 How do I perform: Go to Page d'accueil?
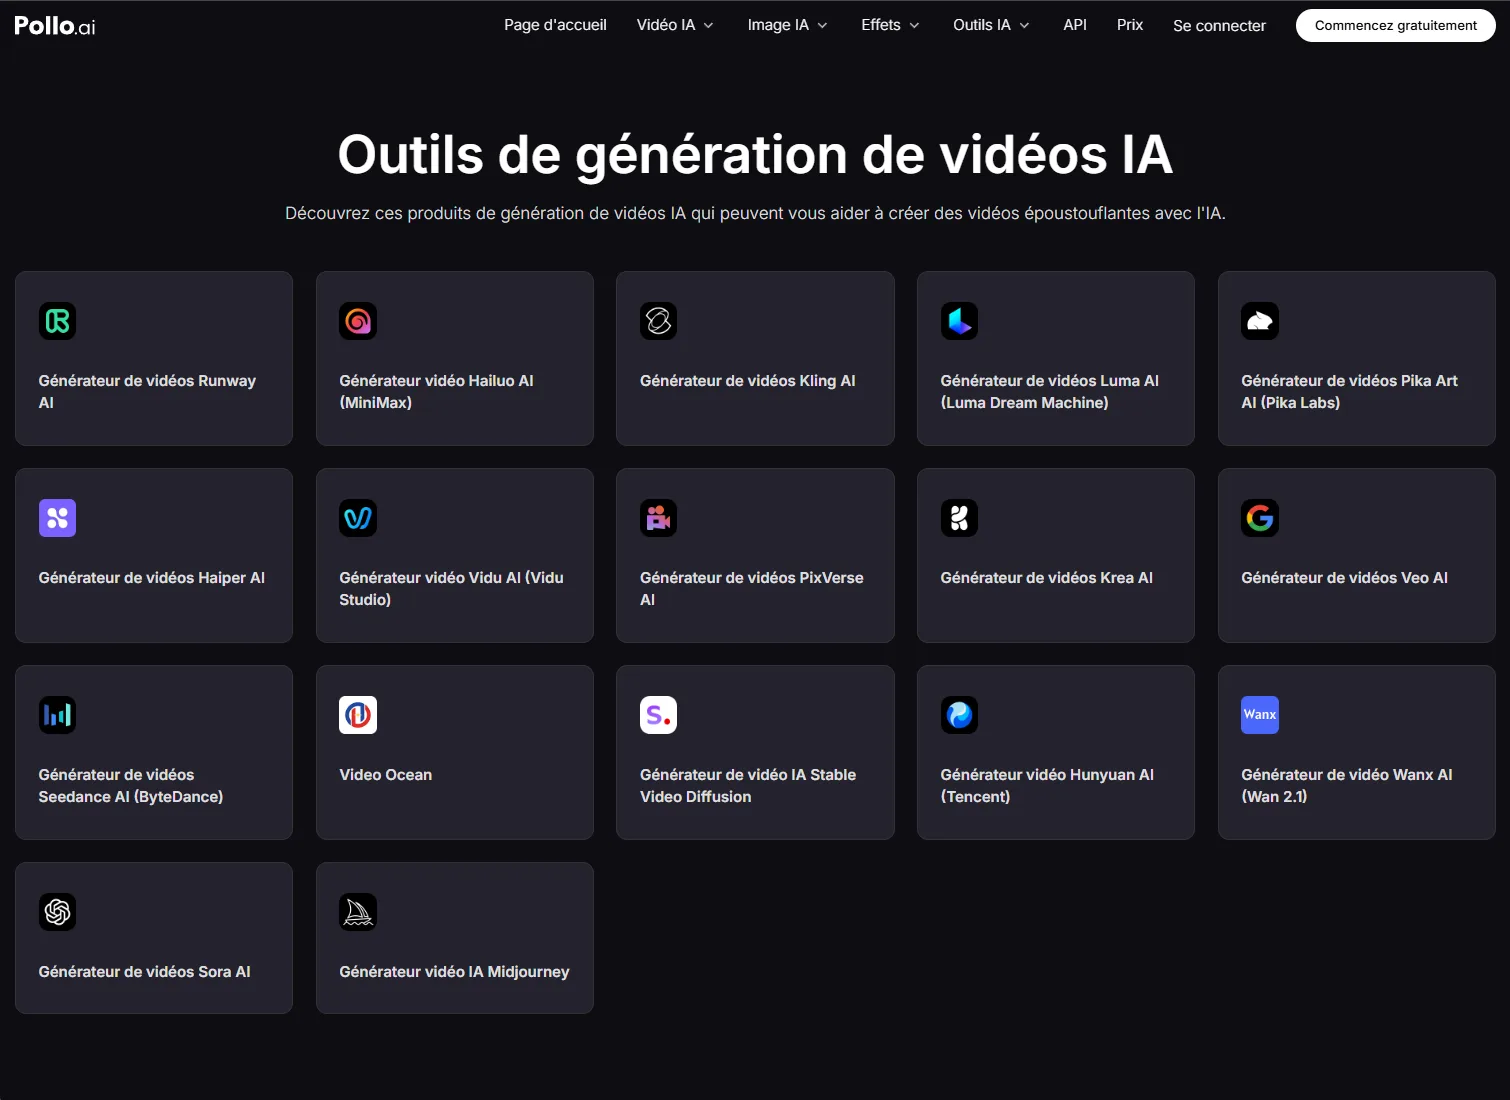click(x=555, y=25)
